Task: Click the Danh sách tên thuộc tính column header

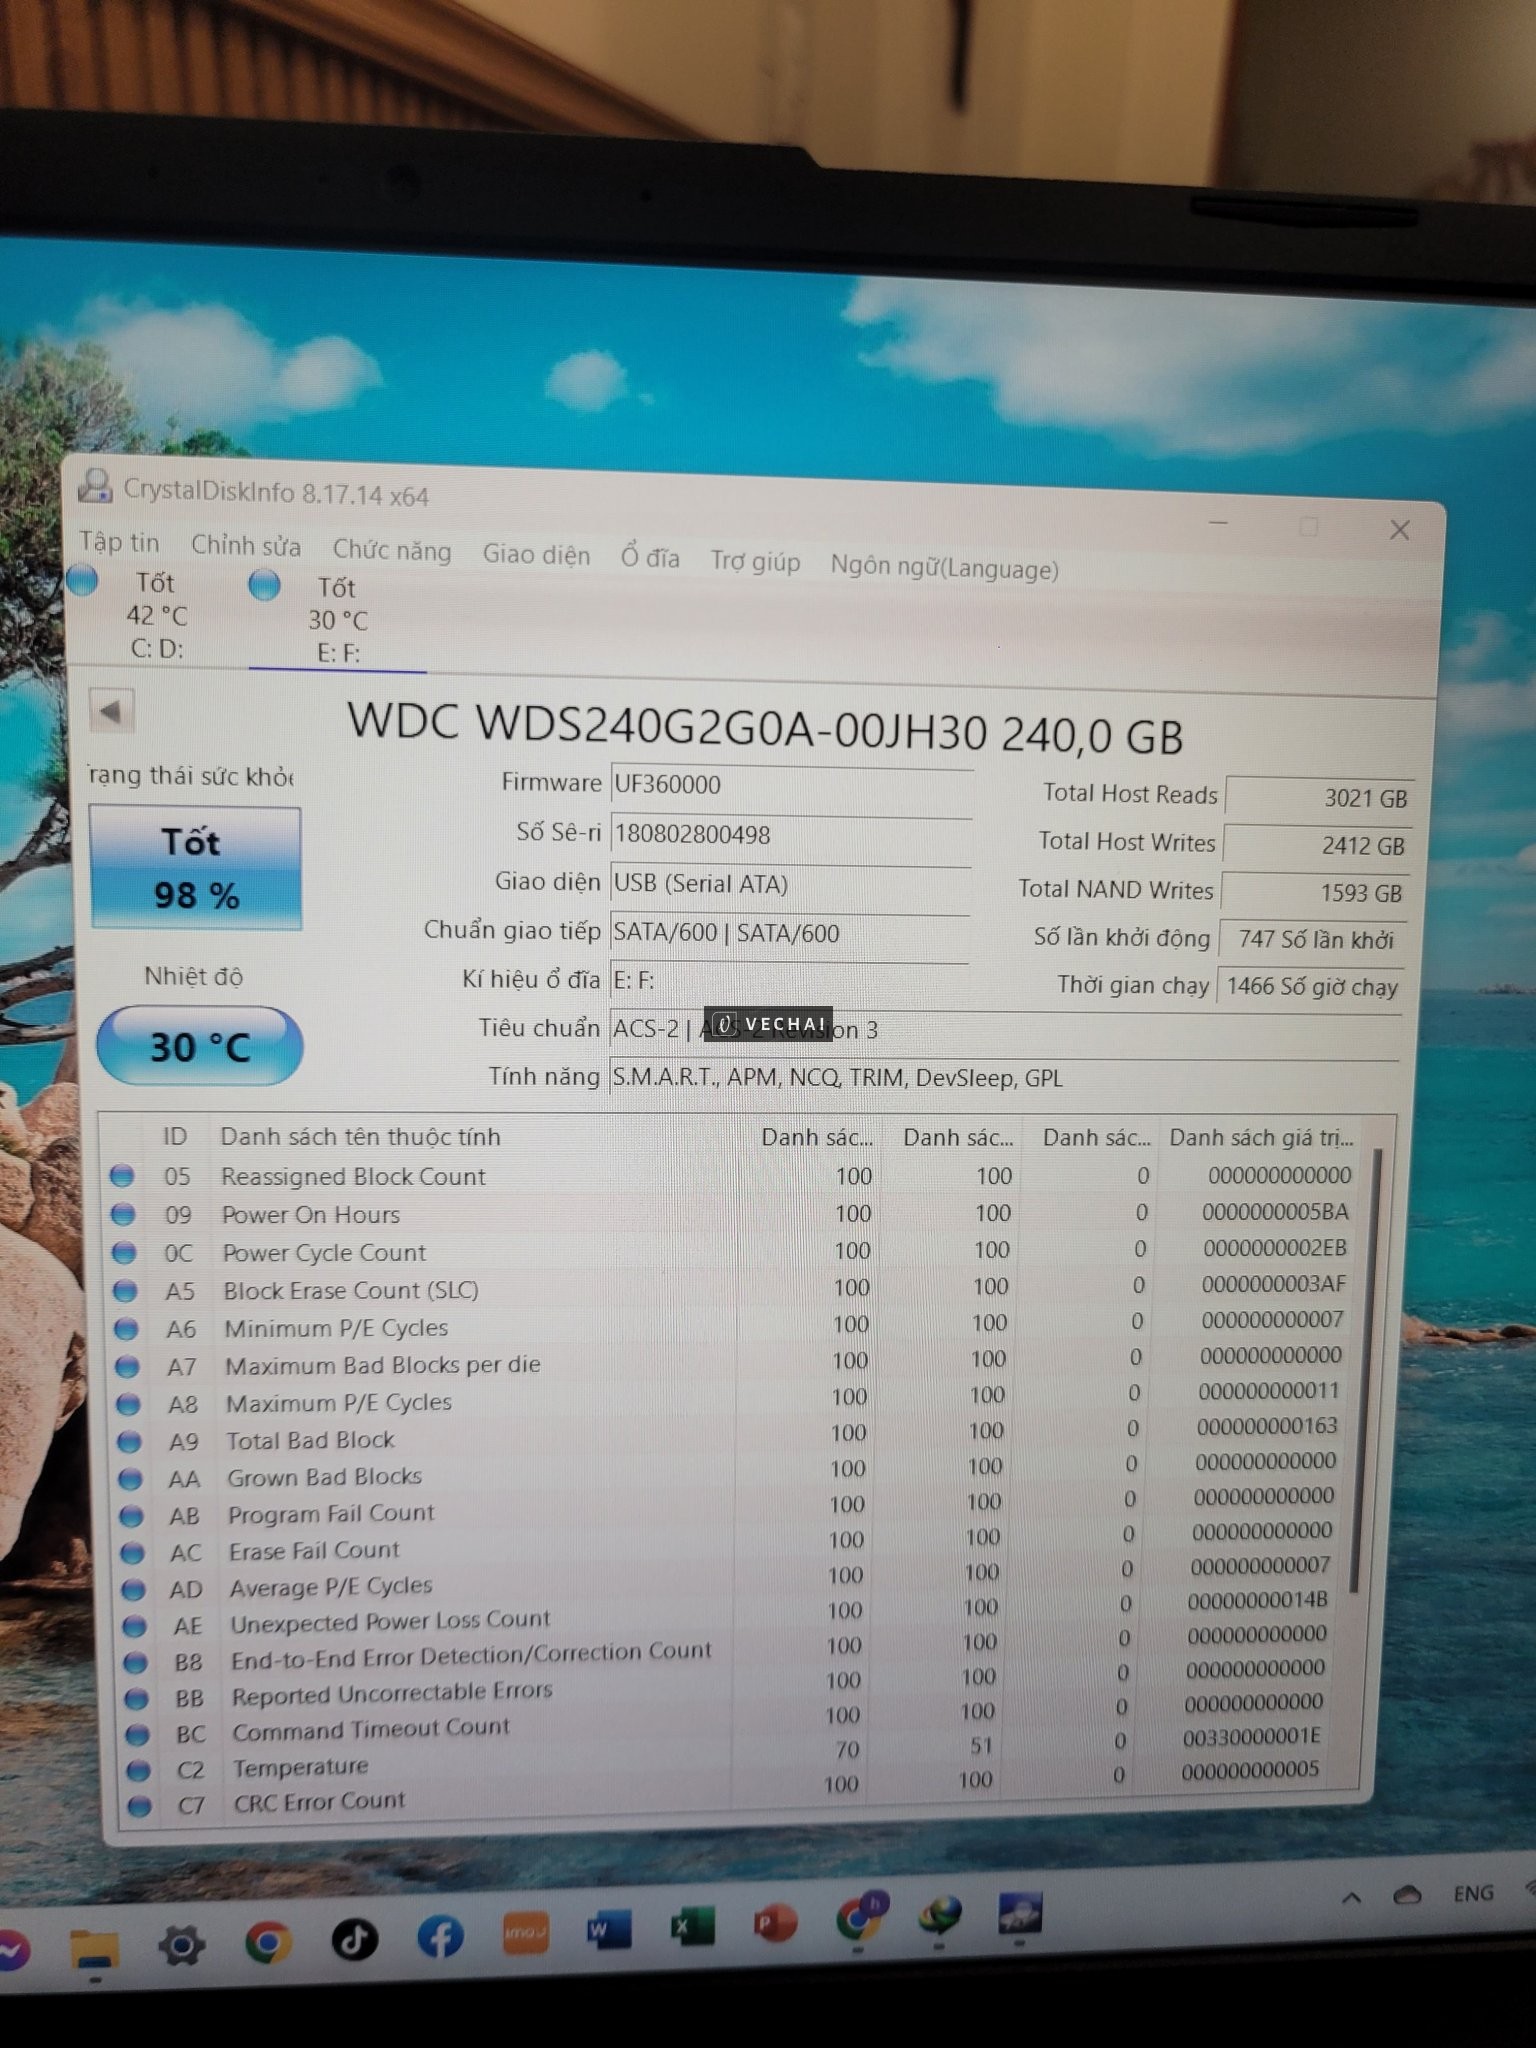Action: coord(360,1136)
